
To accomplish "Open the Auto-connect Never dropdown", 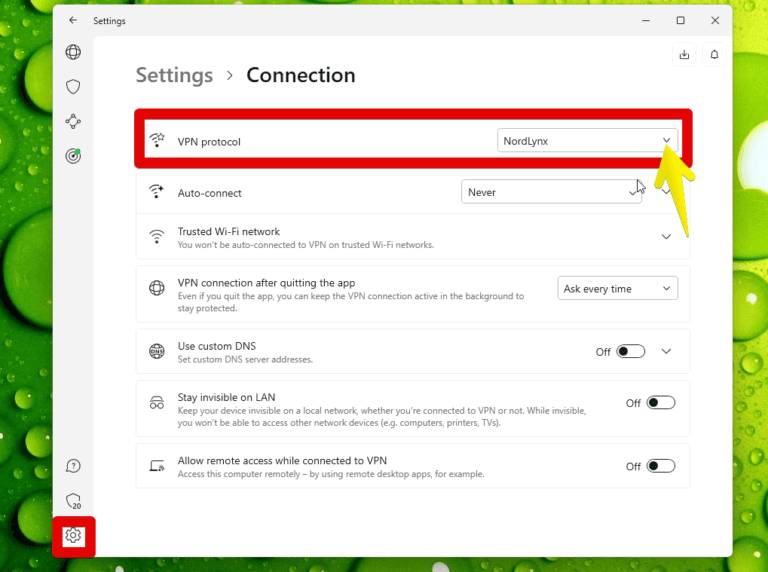I will (x=550, y=192).
